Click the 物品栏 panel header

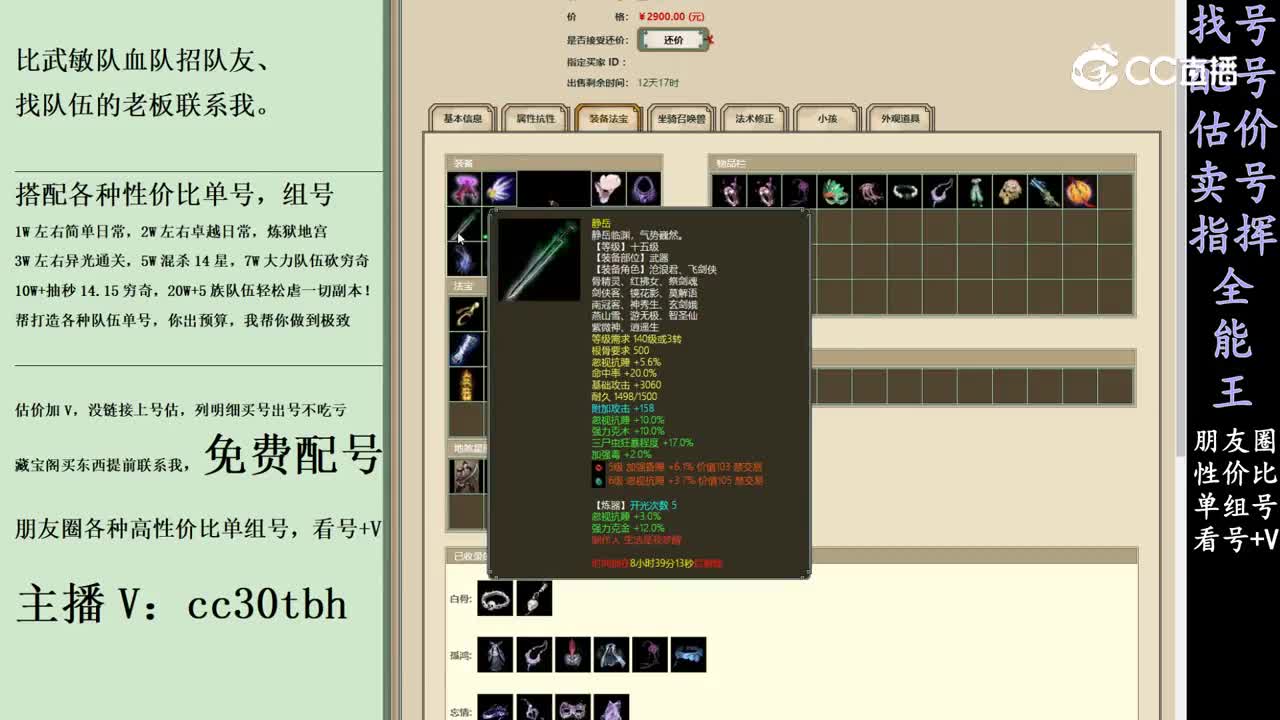click(921, 163)
